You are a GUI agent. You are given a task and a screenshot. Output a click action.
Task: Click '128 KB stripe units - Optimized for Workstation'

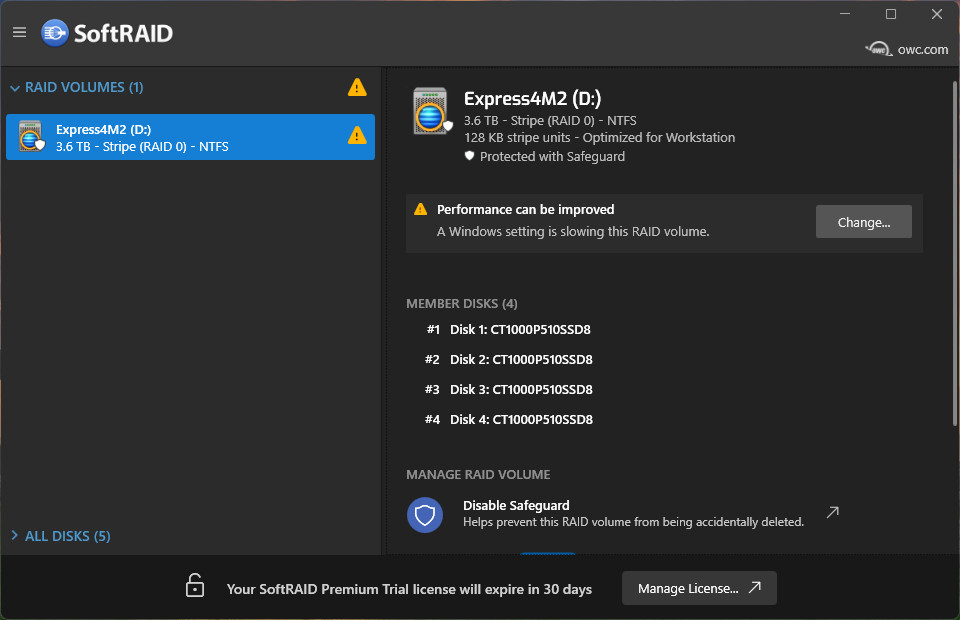[599, 138]
